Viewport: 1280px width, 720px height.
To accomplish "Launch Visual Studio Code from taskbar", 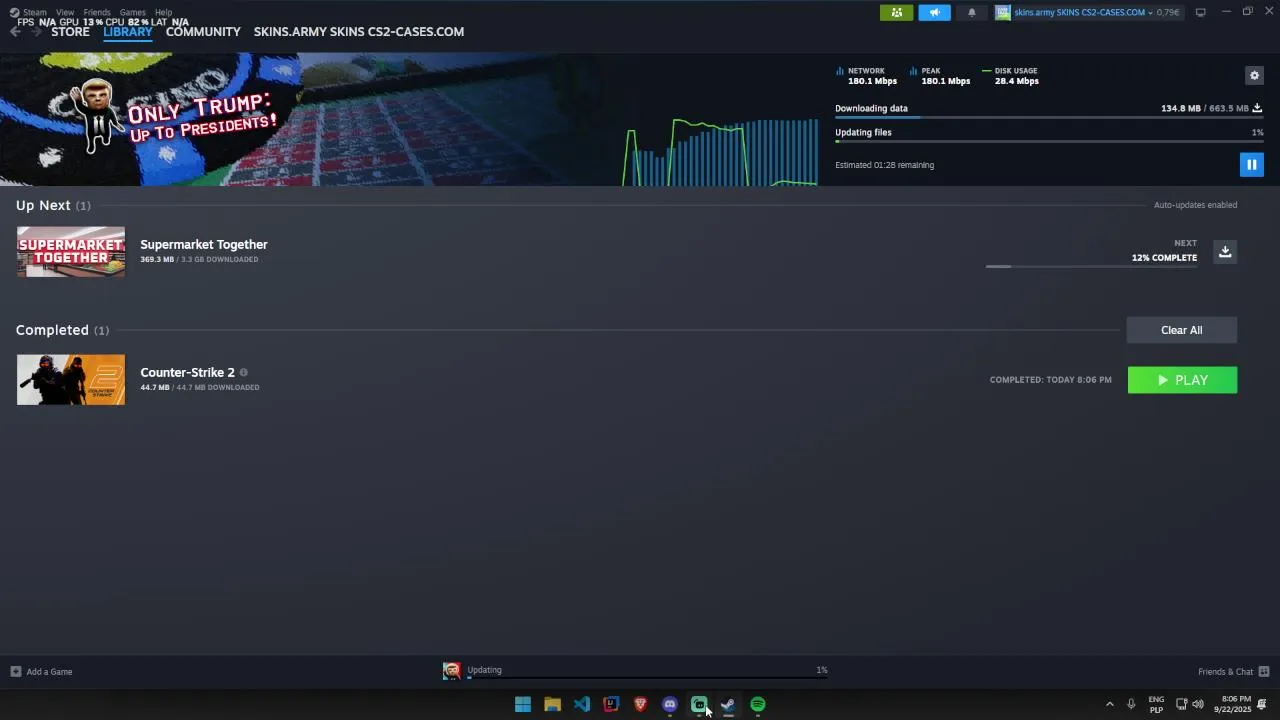I will (581, 704).
